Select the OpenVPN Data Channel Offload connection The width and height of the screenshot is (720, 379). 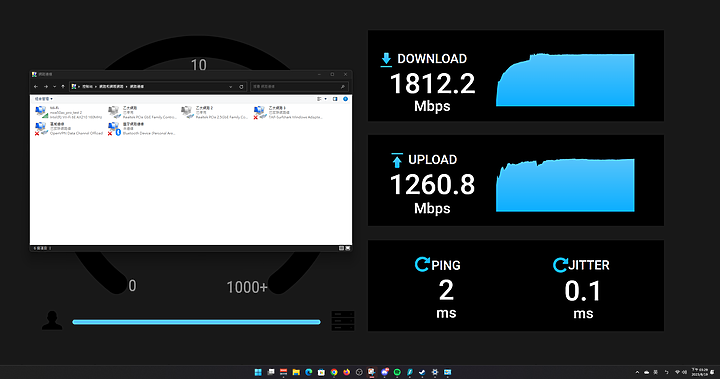click(x=69, y=129)
